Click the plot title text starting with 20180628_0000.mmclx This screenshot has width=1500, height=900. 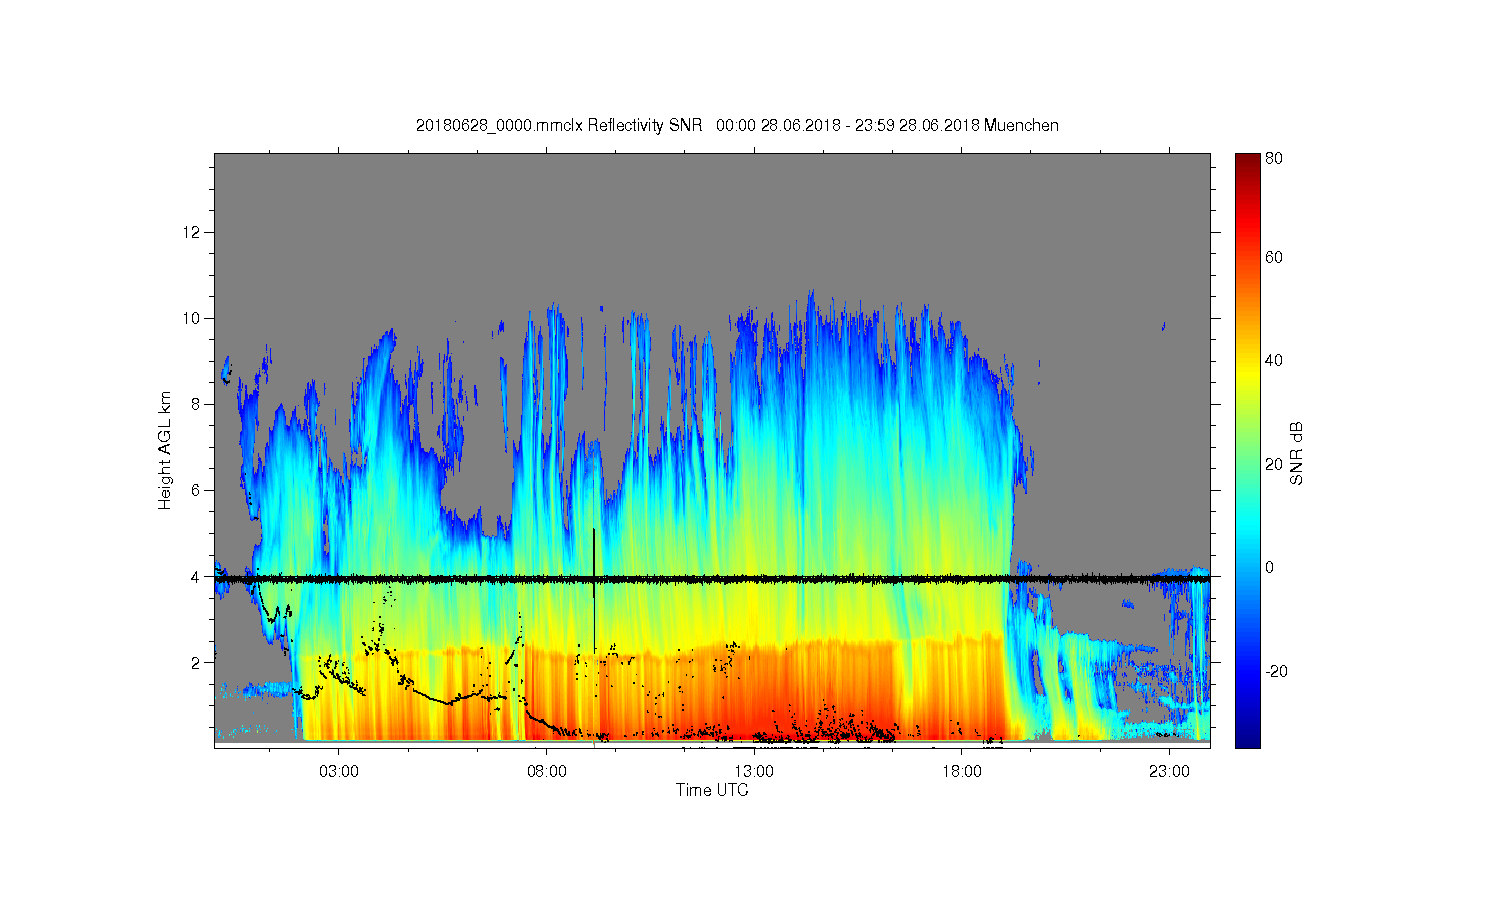pos(737,125)
